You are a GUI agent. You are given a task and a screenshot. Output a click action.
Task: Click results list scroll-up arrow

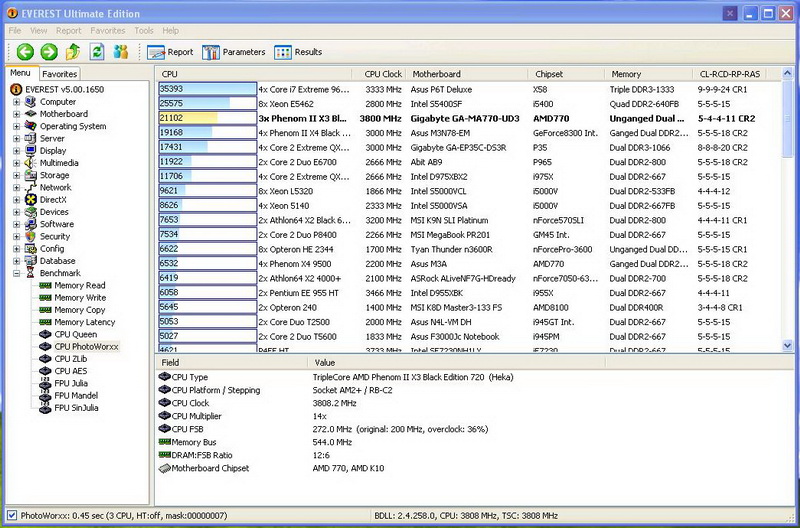point(787,73)
